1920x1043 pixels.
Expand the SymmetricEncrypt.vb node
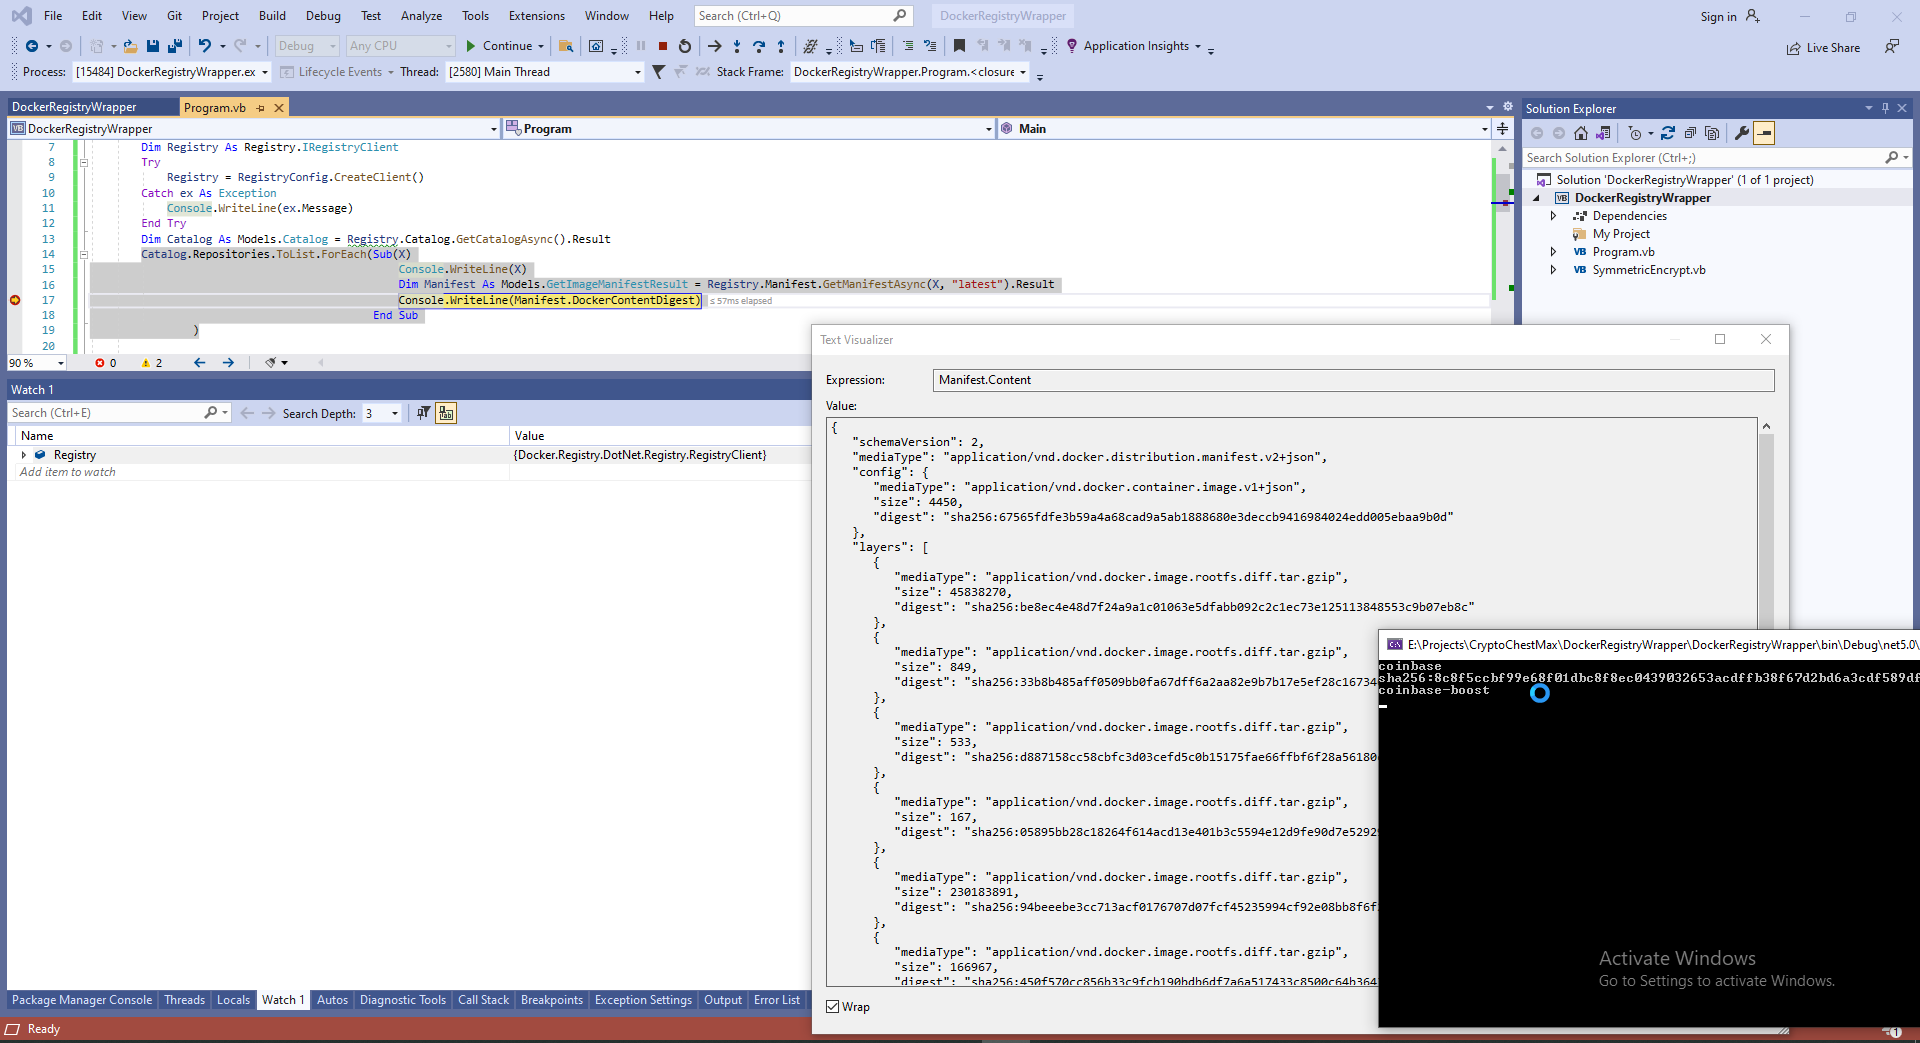pyautogui.click(x=1553, y=270)
